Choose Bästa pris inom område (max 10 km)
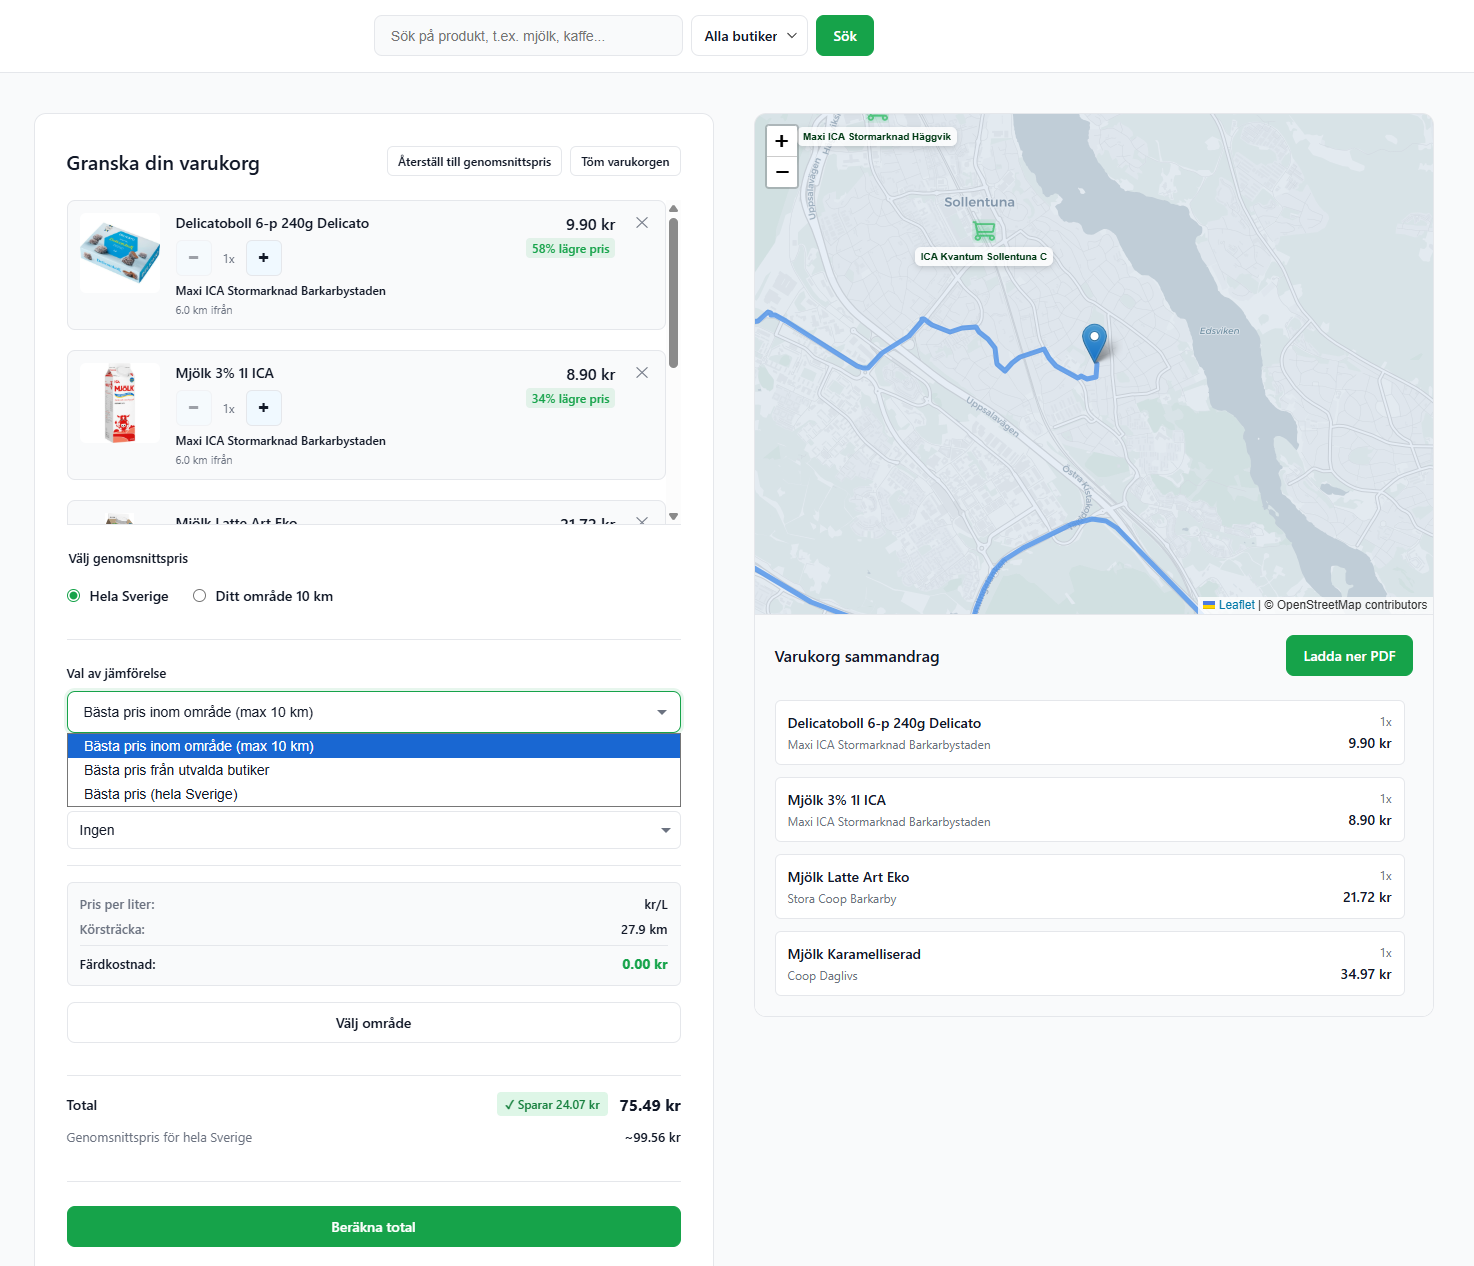The height and width of the screenshot is (1266, 1474). tap(374, 746)
